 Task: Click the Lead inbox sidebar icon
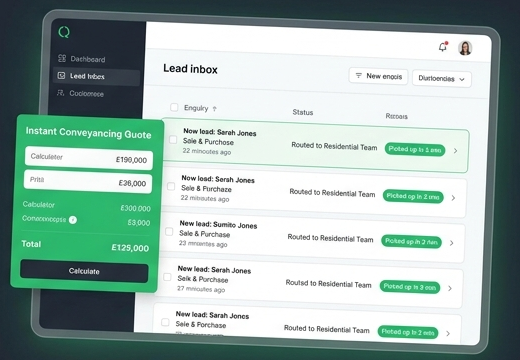[61, 76]
